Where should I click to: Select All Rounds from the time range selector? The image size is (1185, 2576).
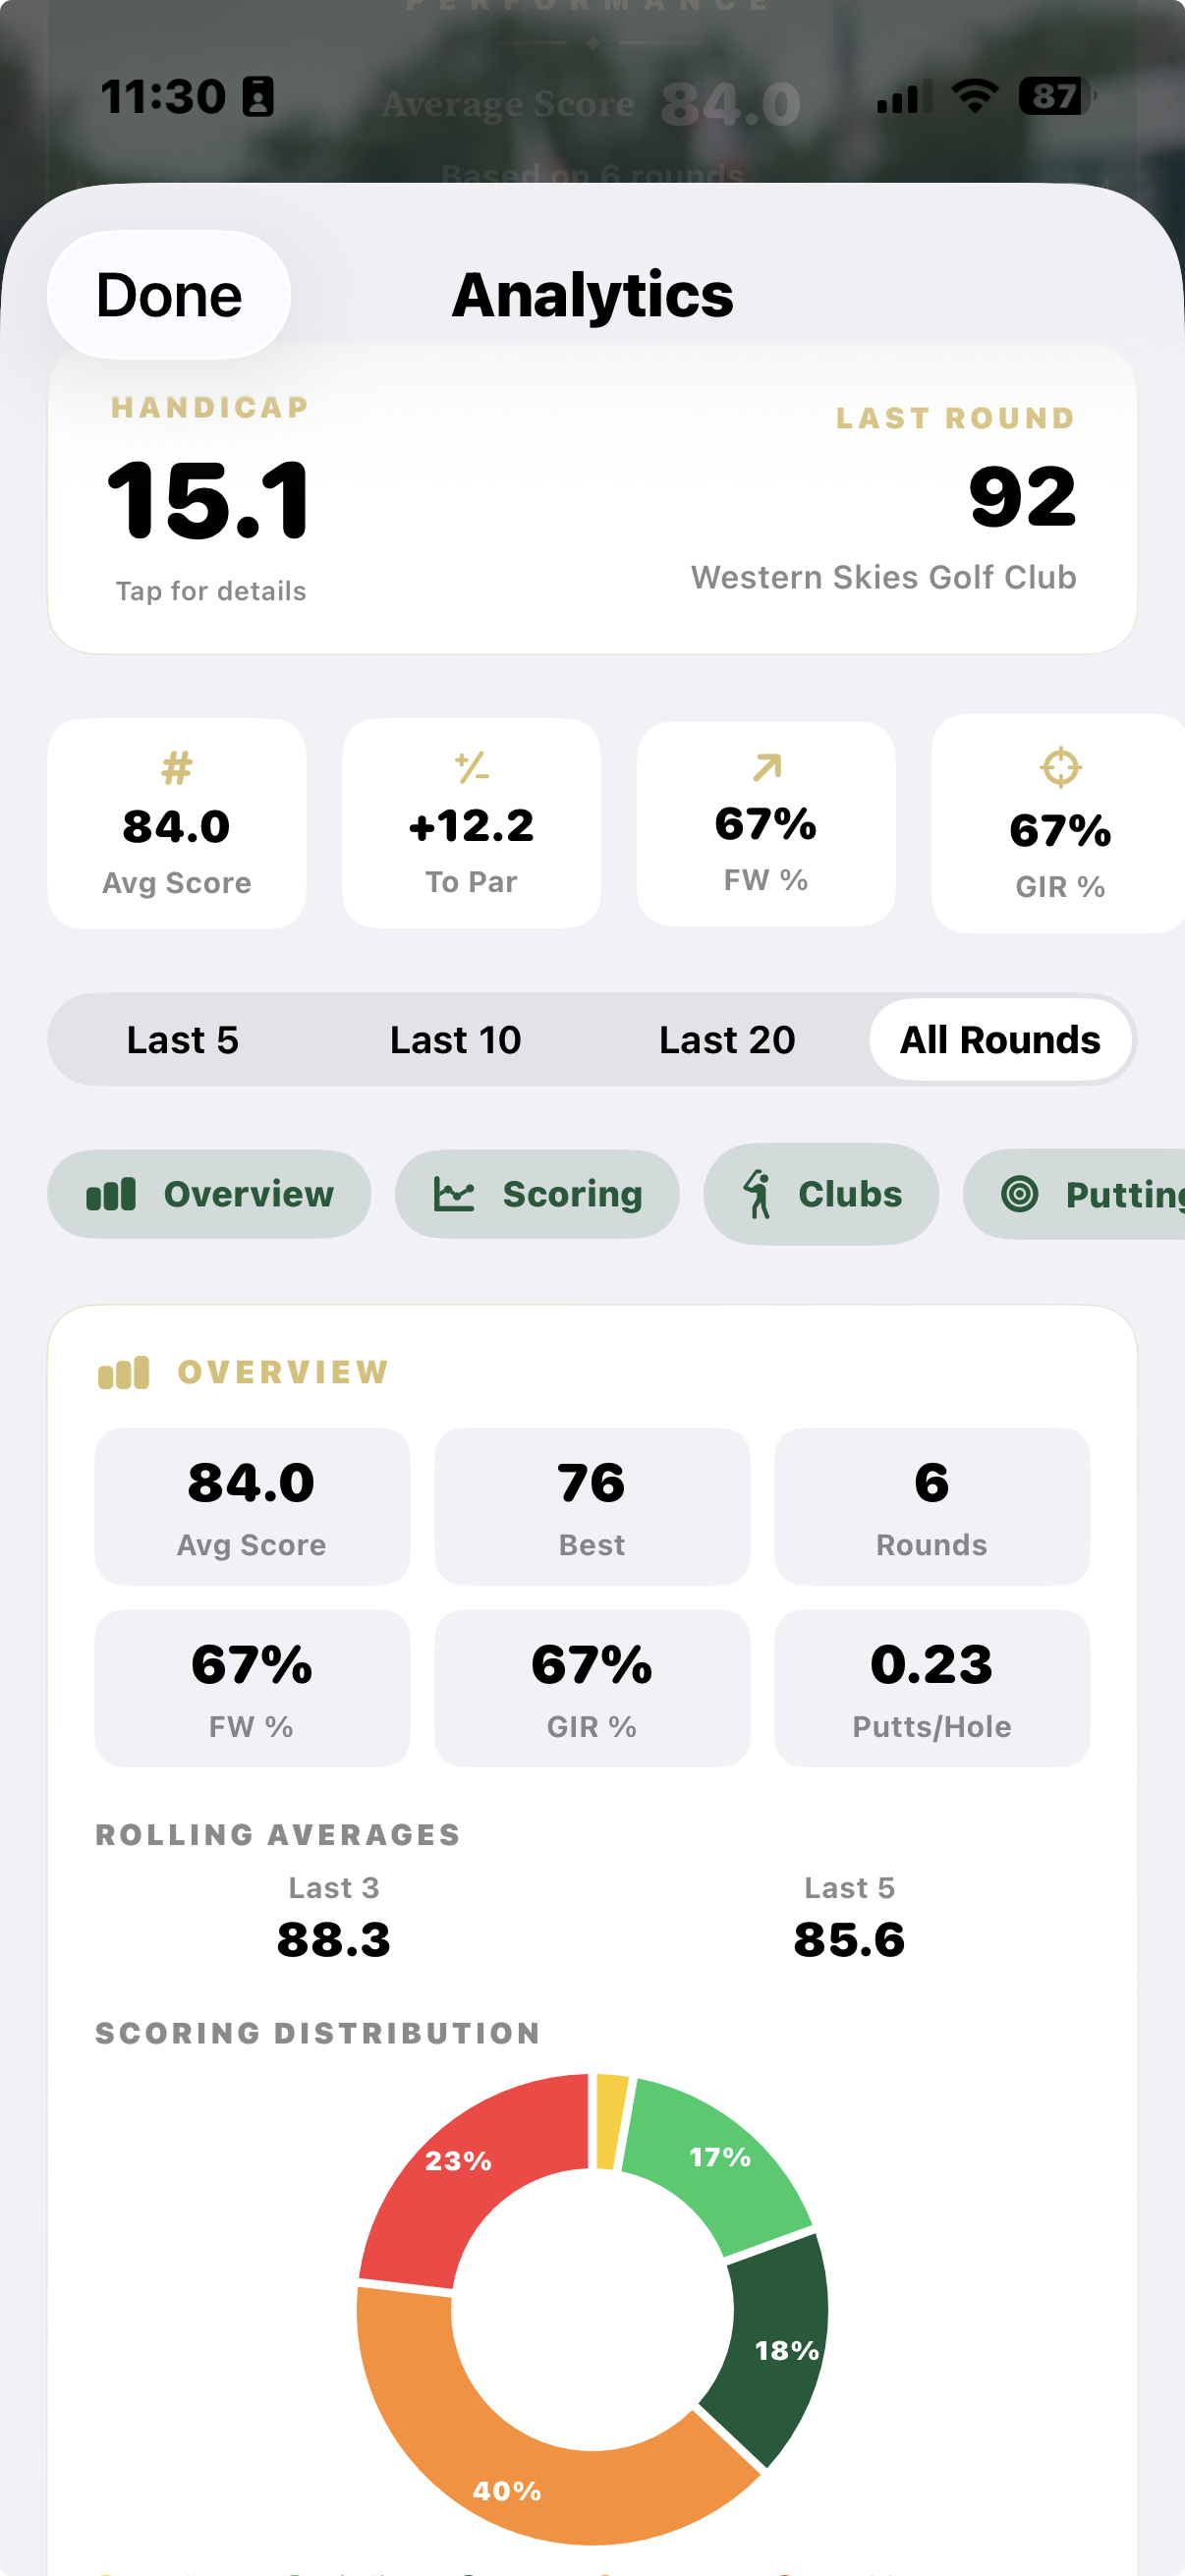(1000, 1040)
